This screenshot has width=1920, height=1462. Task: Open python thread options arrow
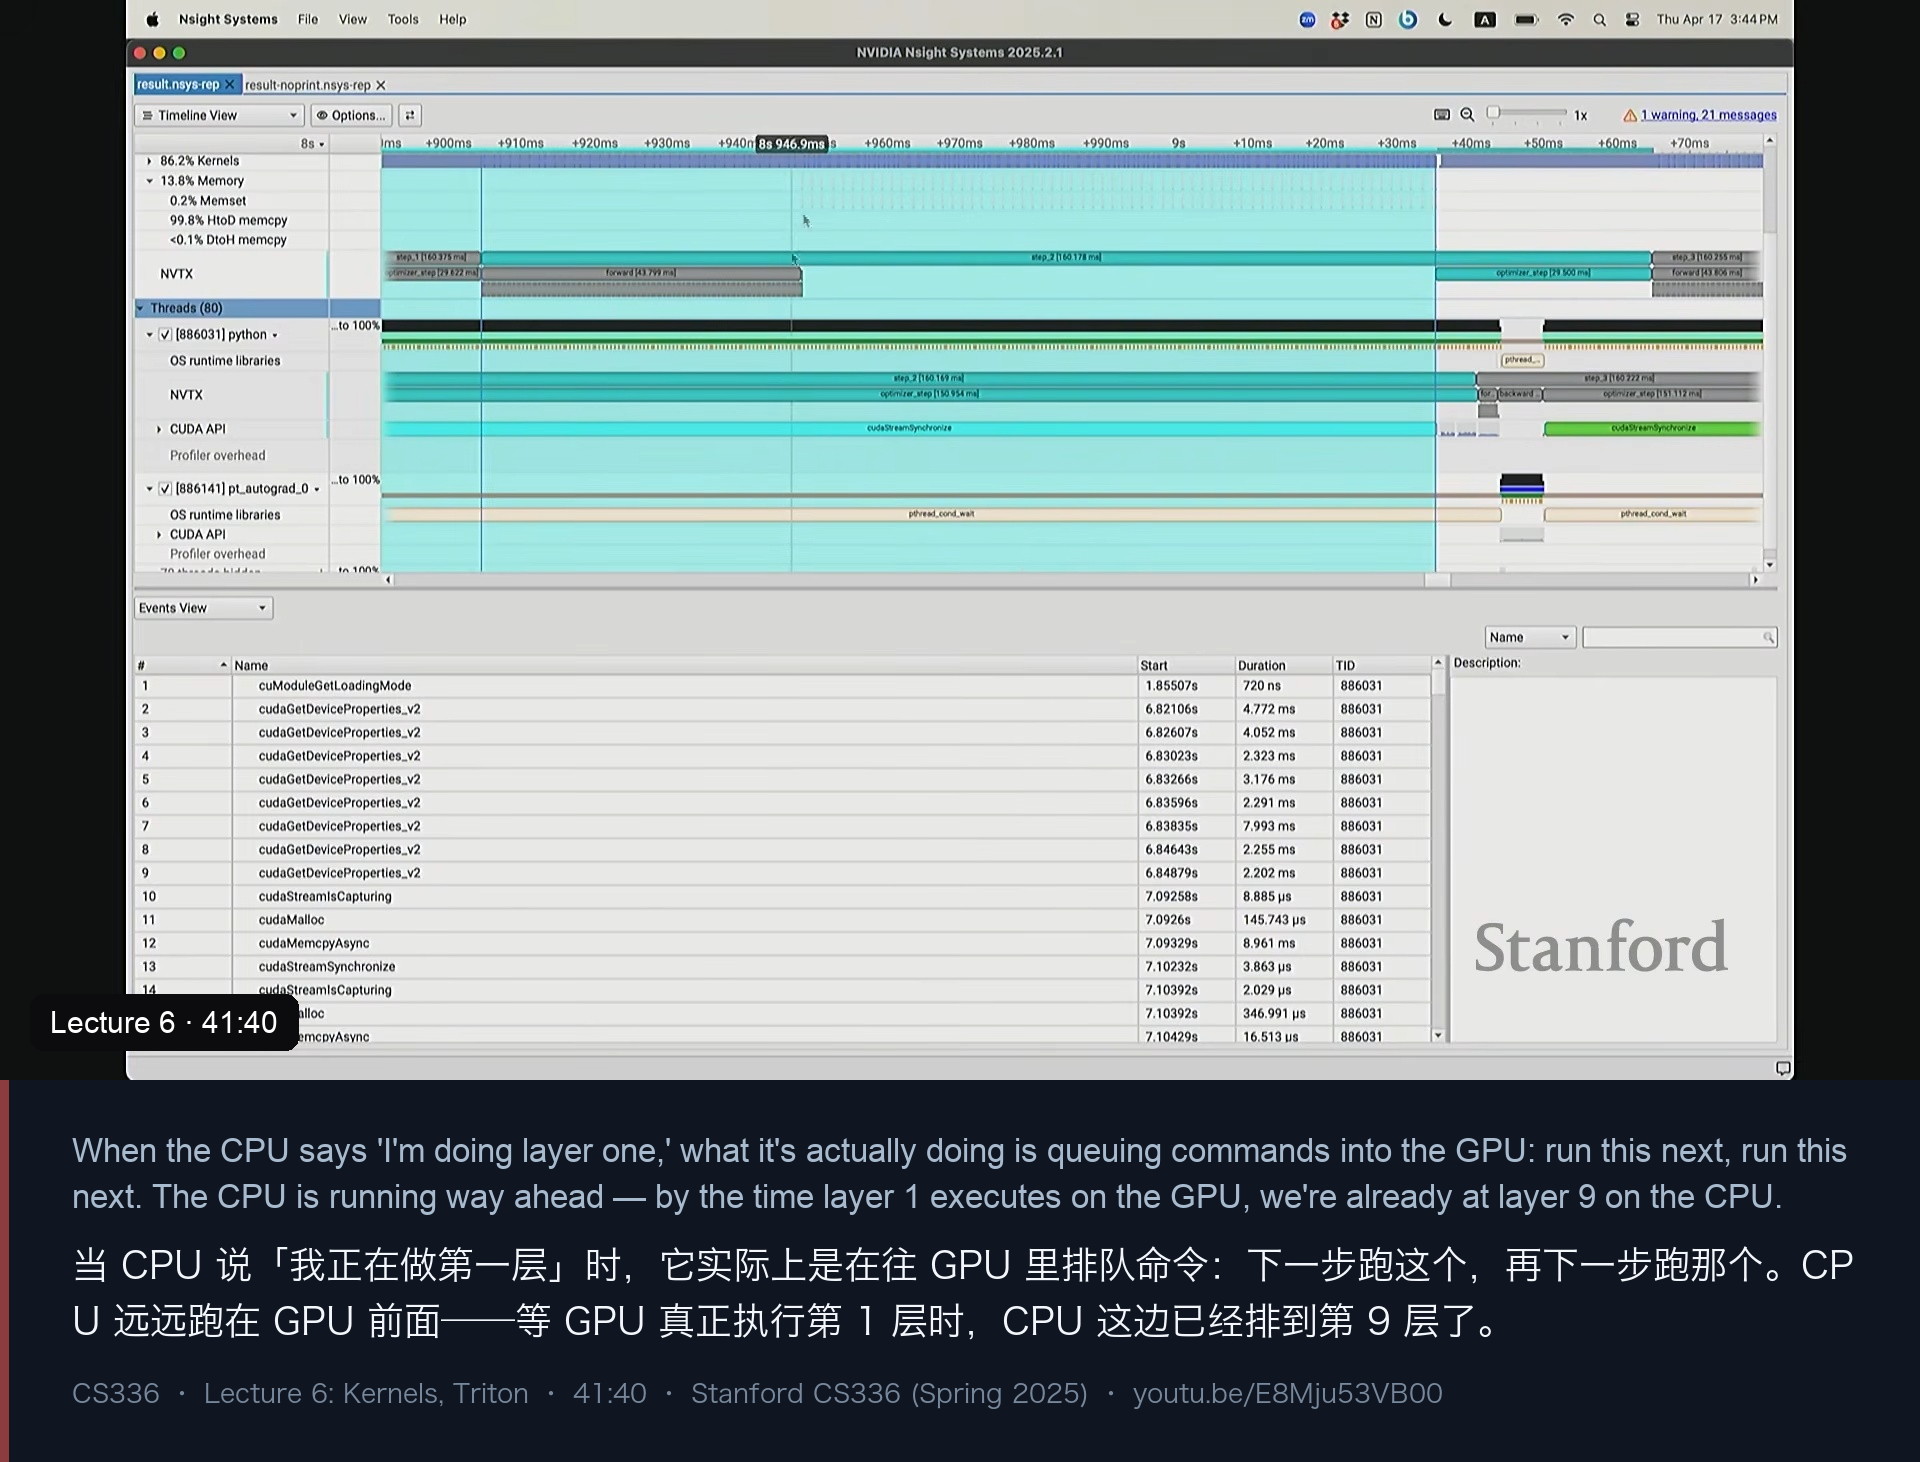pos(275,335)
